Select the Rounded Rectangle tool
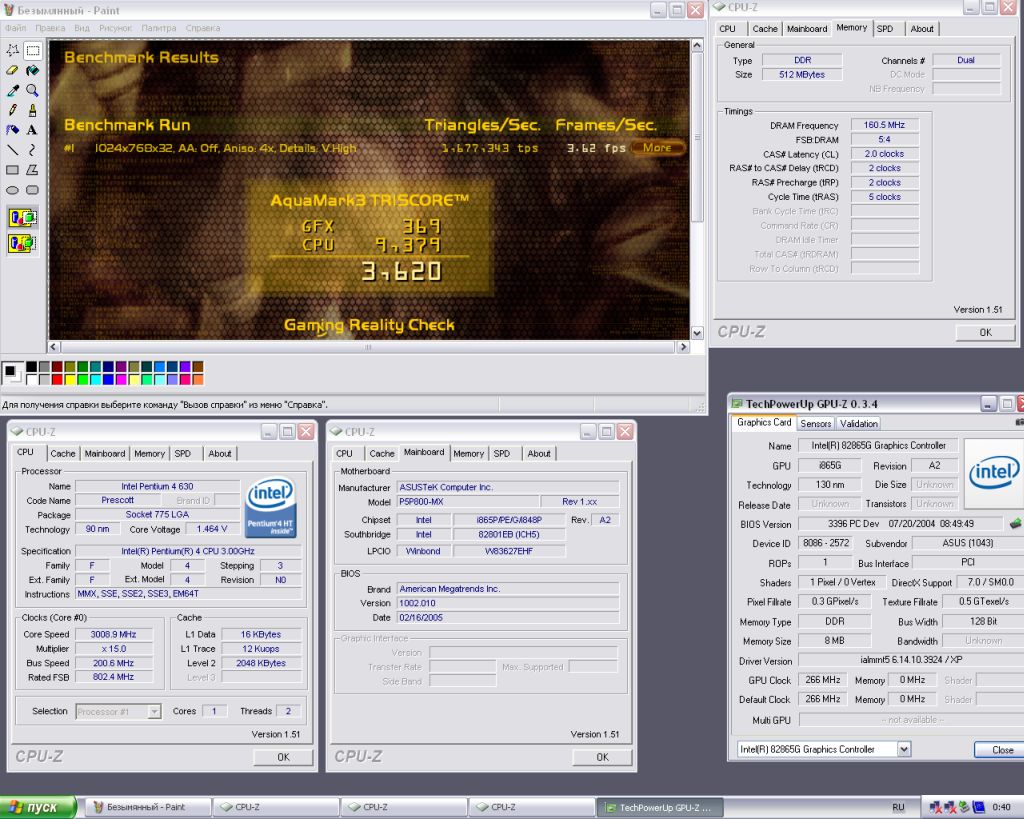Viewport: 1024px width, 819px height. tap(33, 190)
